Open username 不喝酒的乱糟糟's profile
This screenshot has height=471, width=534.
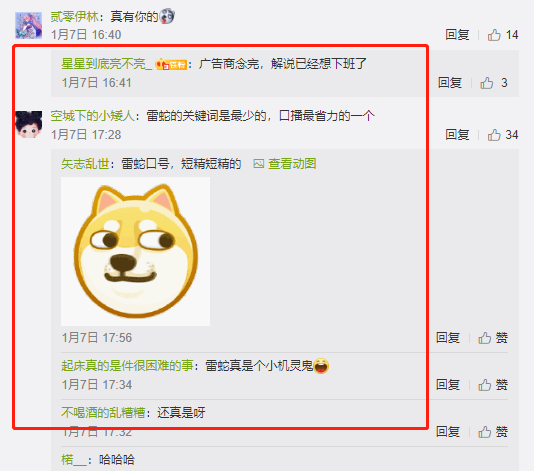[103, 413]
